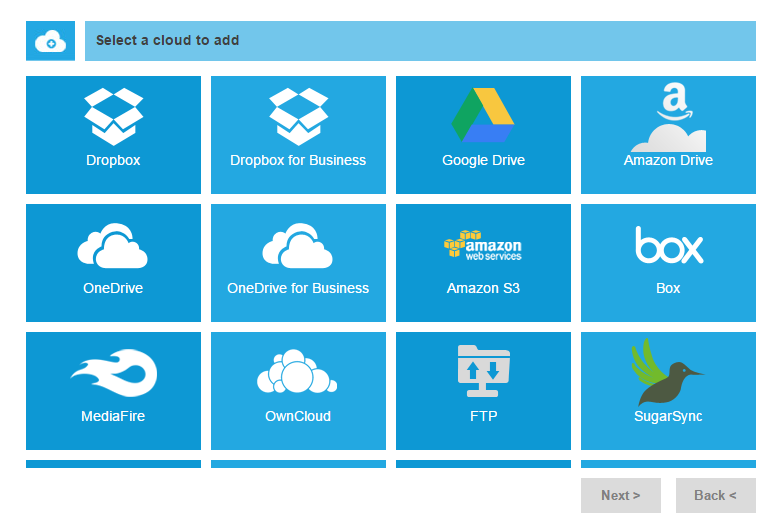Viewport: 778px width, 527px height.
Task: Click the 'Select a cloud to add' header bar
Action: point(420,41)
